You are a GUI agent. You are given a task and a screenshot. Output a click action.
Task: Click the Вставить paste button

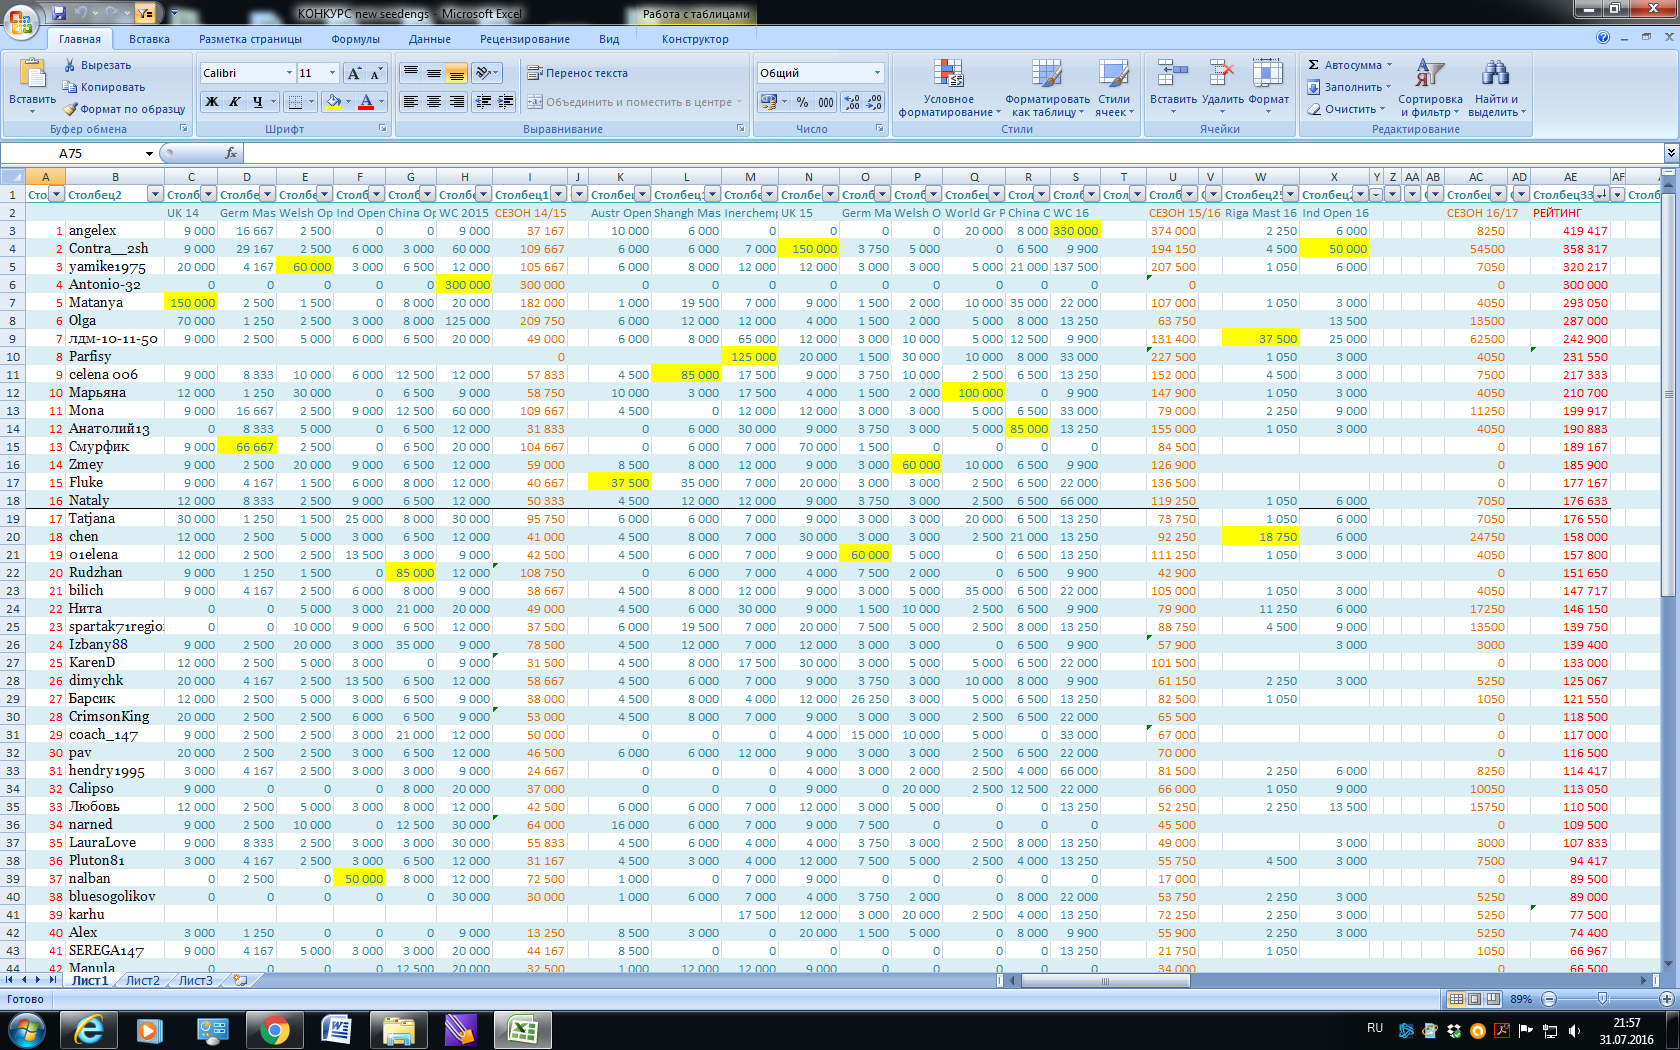pos(32,80)
